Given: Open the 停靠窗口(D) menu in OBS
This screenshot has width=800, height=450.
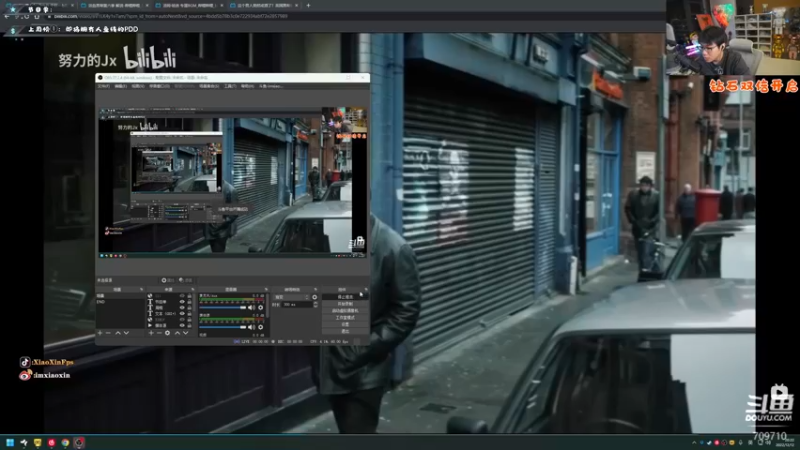Looking at the screenshot, I should coord(159,86).
